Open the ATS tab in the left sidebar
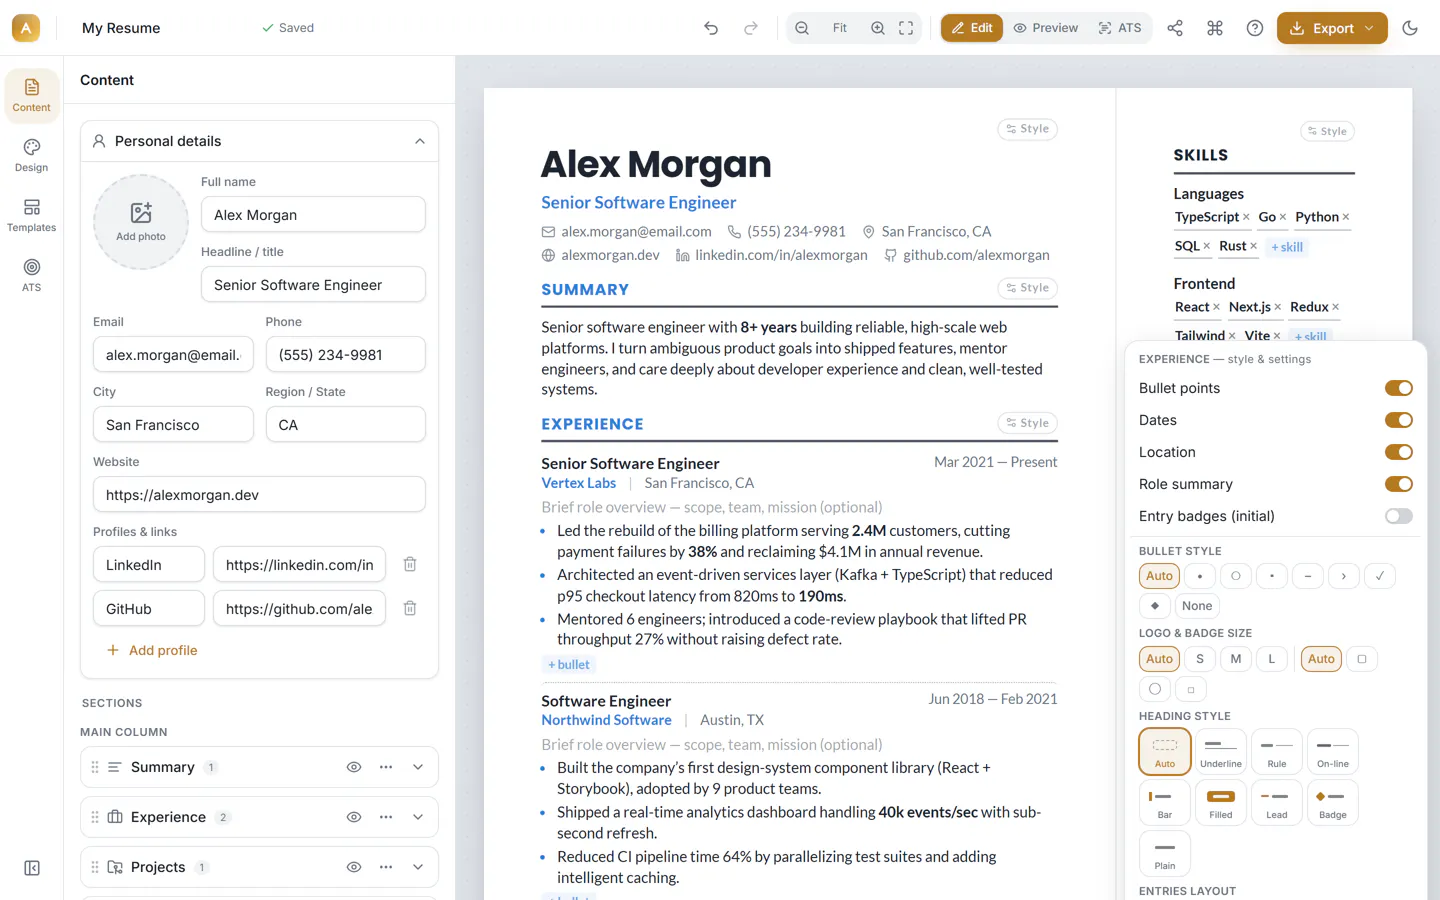The width and height of the screenshot is (1440, 900). click(32, 275)
